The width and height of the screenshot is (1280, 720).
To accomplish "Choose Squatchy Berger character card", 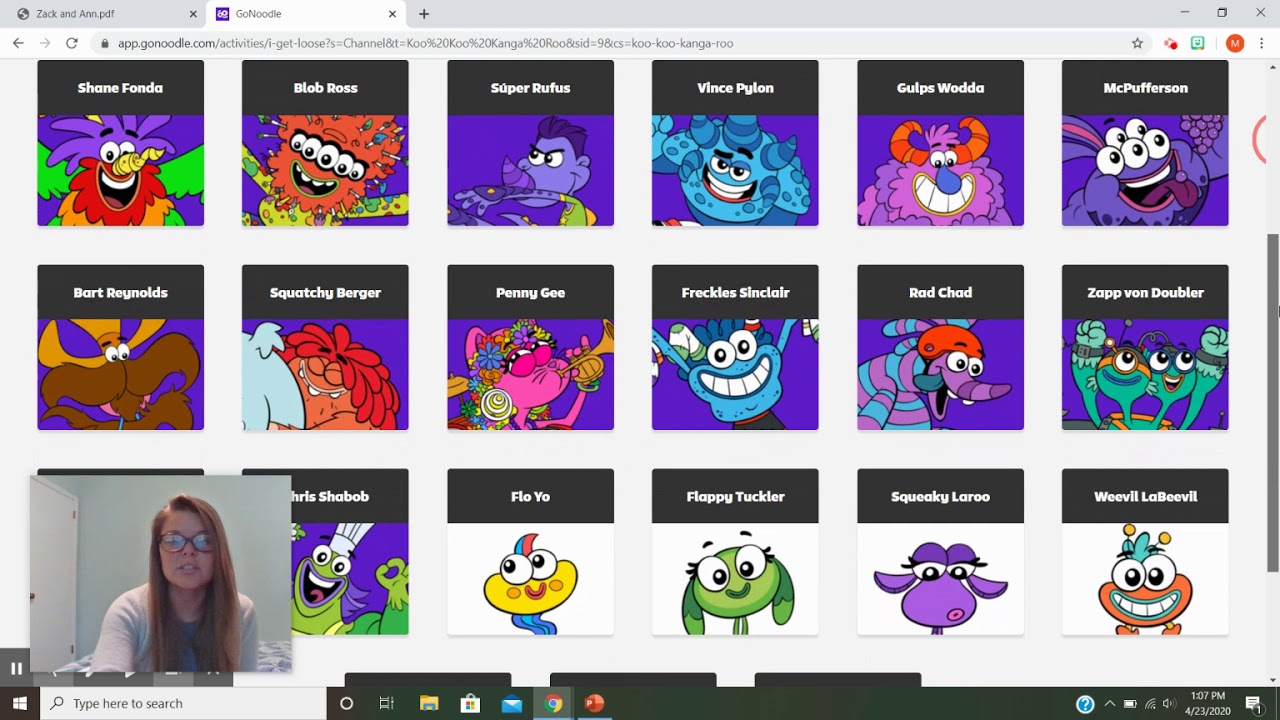I will pos(325,348).
